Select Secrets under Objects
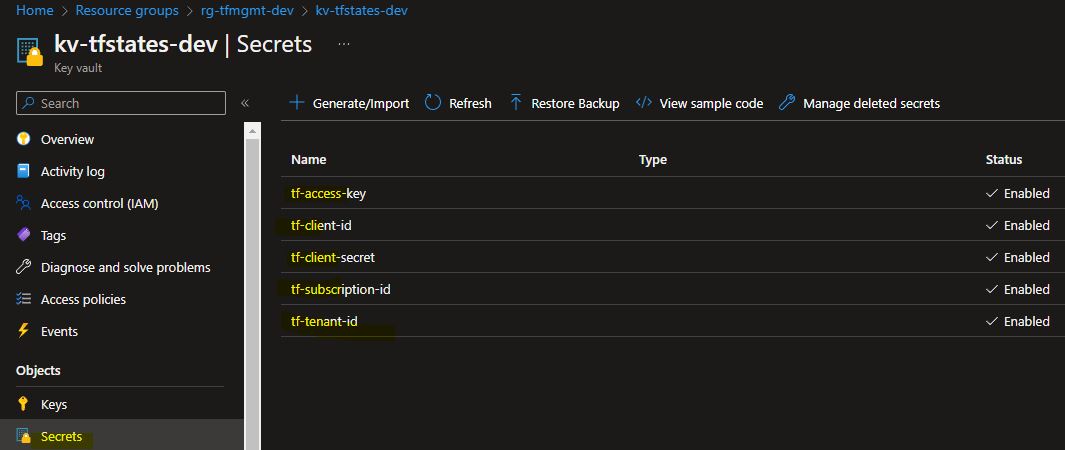Image resolution: width=1065 pixels, height=450 pixels. click(61, 436)
